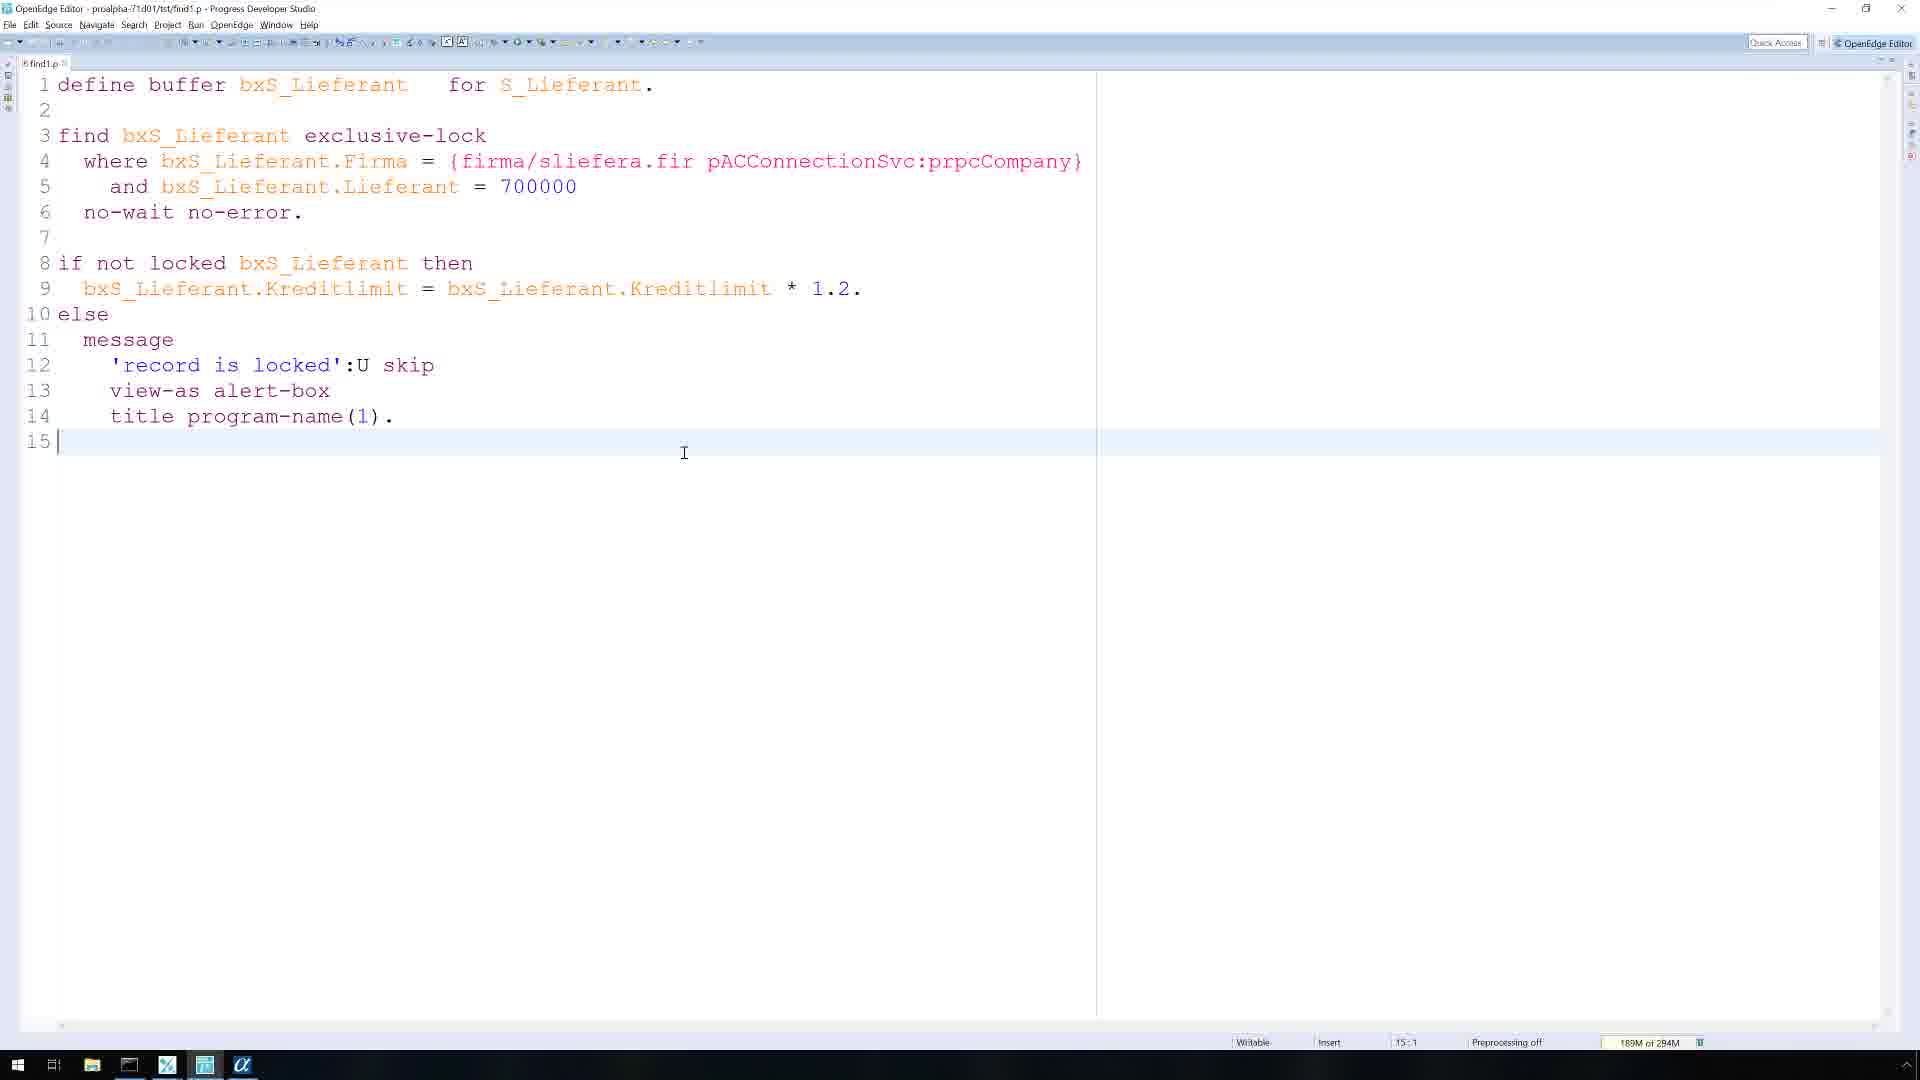Open the File menu

pyautogui.click(x=9, y=25)
